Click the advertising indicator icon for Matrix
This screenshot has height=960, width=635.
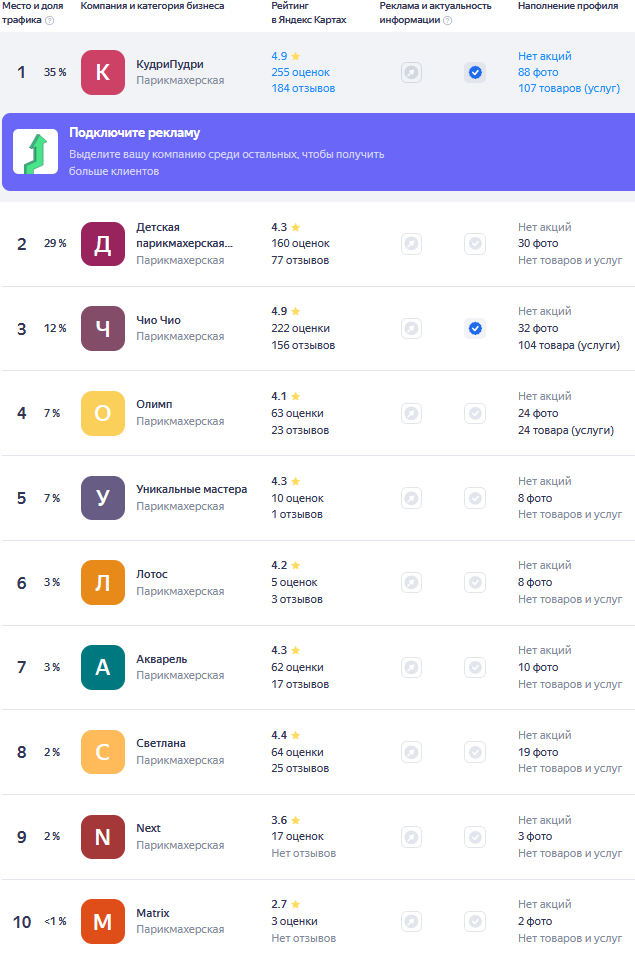[411, 921]
